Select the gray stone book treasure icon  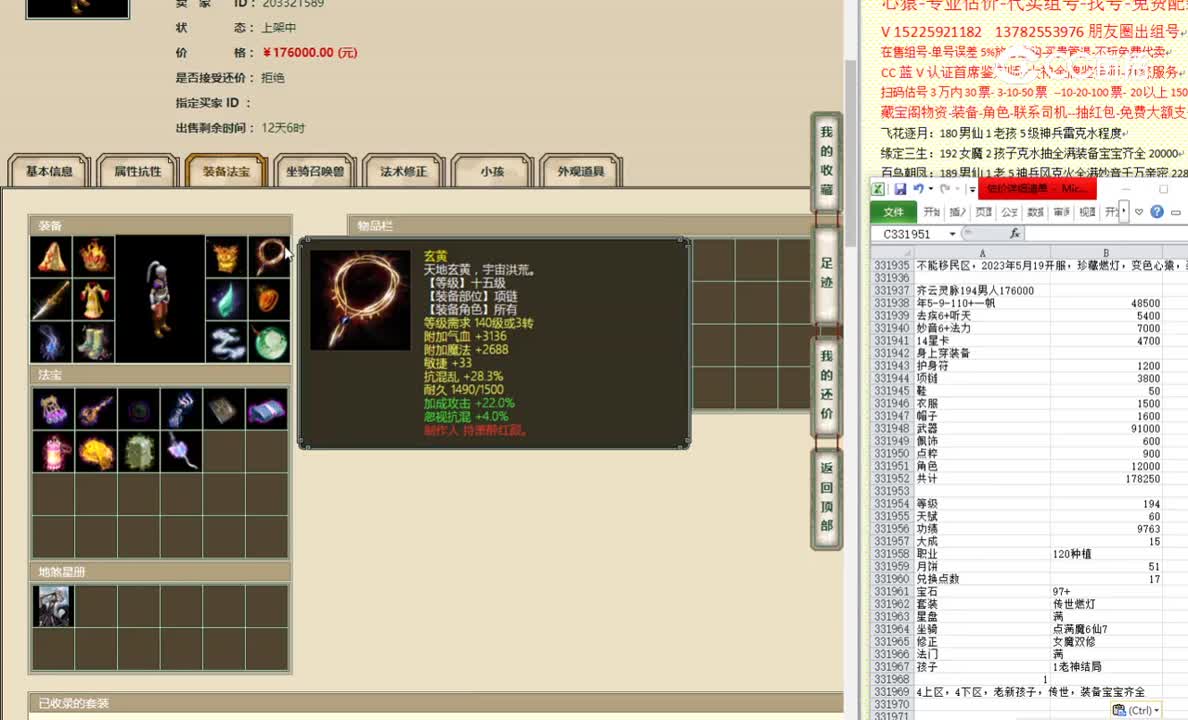[x=224, y=410]
